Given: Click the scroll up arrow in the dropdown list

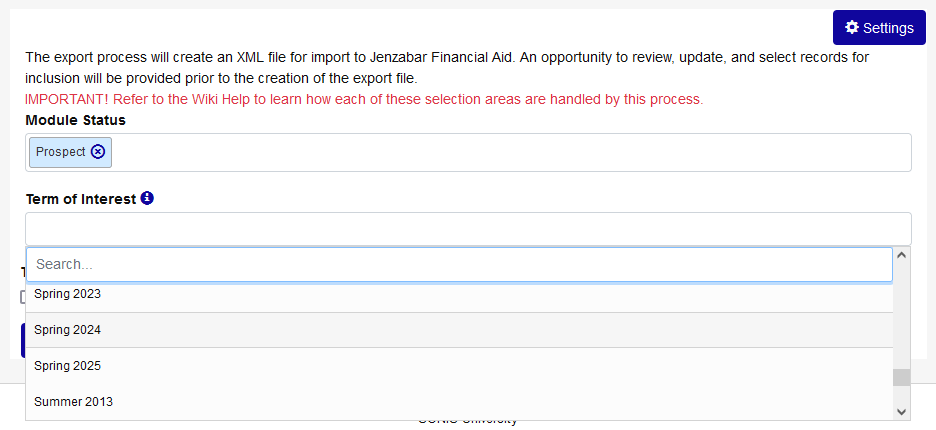Looking at the screenshot, I should [902, 255].
